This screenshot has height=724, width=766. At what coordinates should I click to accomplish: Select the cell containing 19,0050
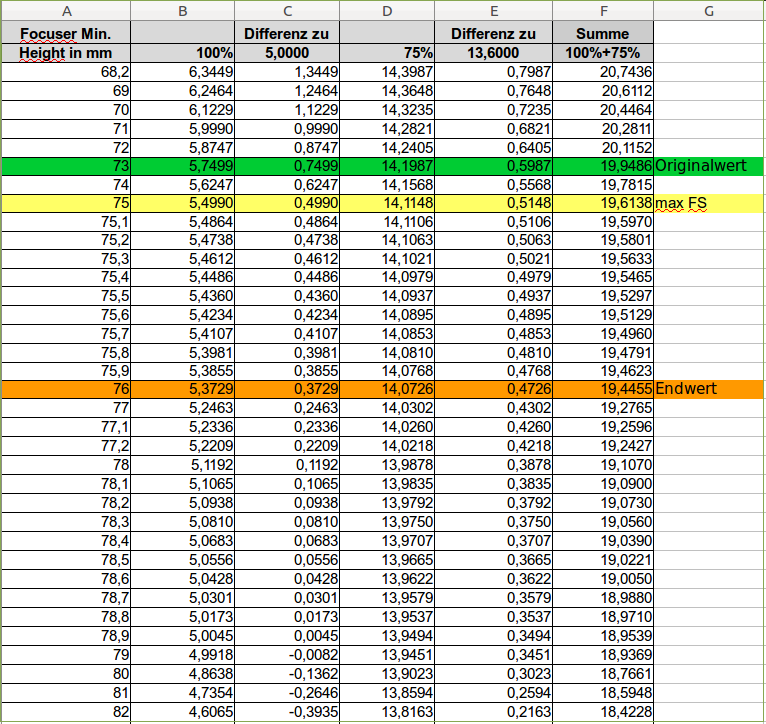[603, 579]
